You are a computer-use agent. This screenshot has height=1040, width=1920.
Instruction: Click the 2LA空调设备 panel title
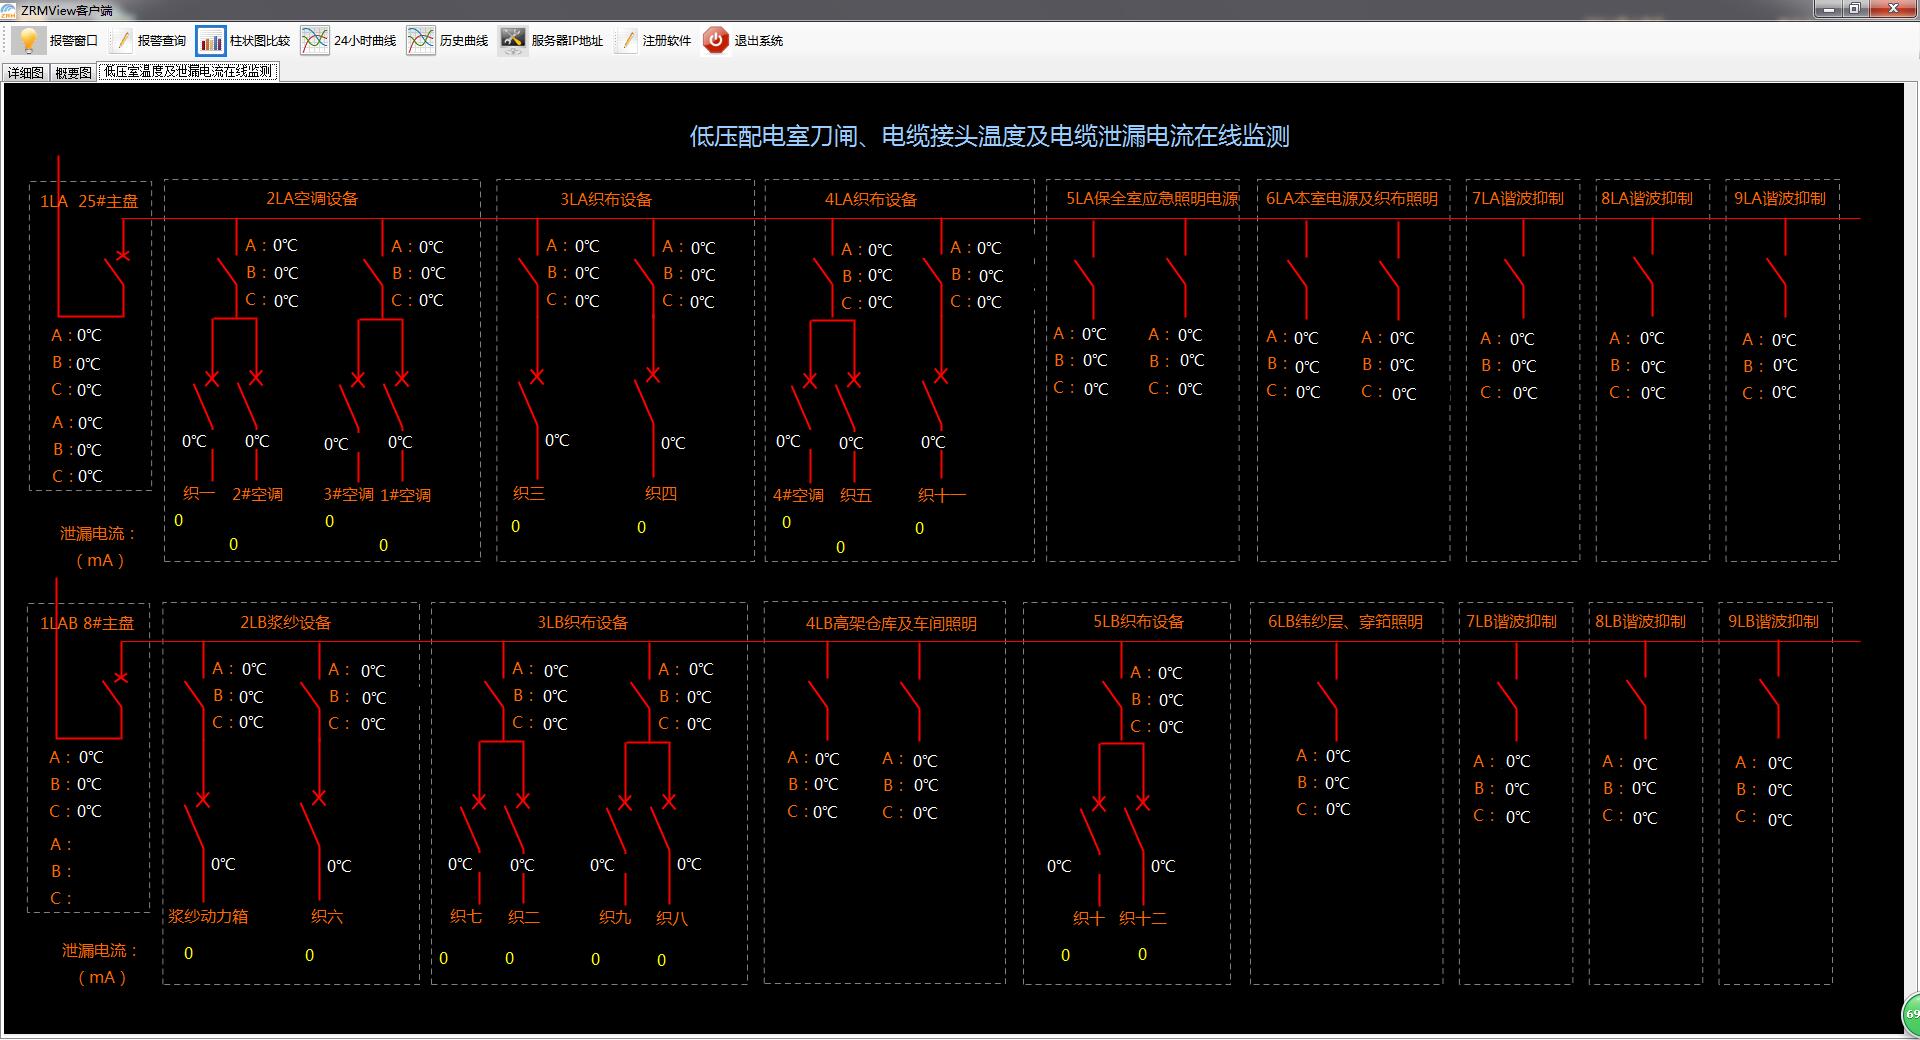click(x=312, y=199)
